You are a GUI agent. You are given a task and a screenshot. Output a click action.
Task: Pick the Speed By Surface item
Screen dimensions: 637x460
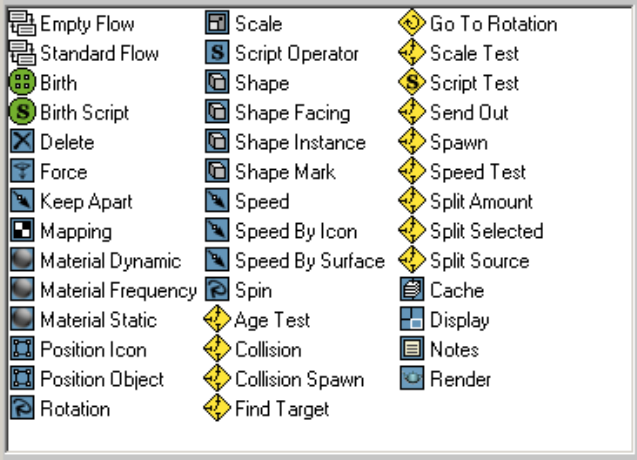pyautogui.click(x=309, y=261)
